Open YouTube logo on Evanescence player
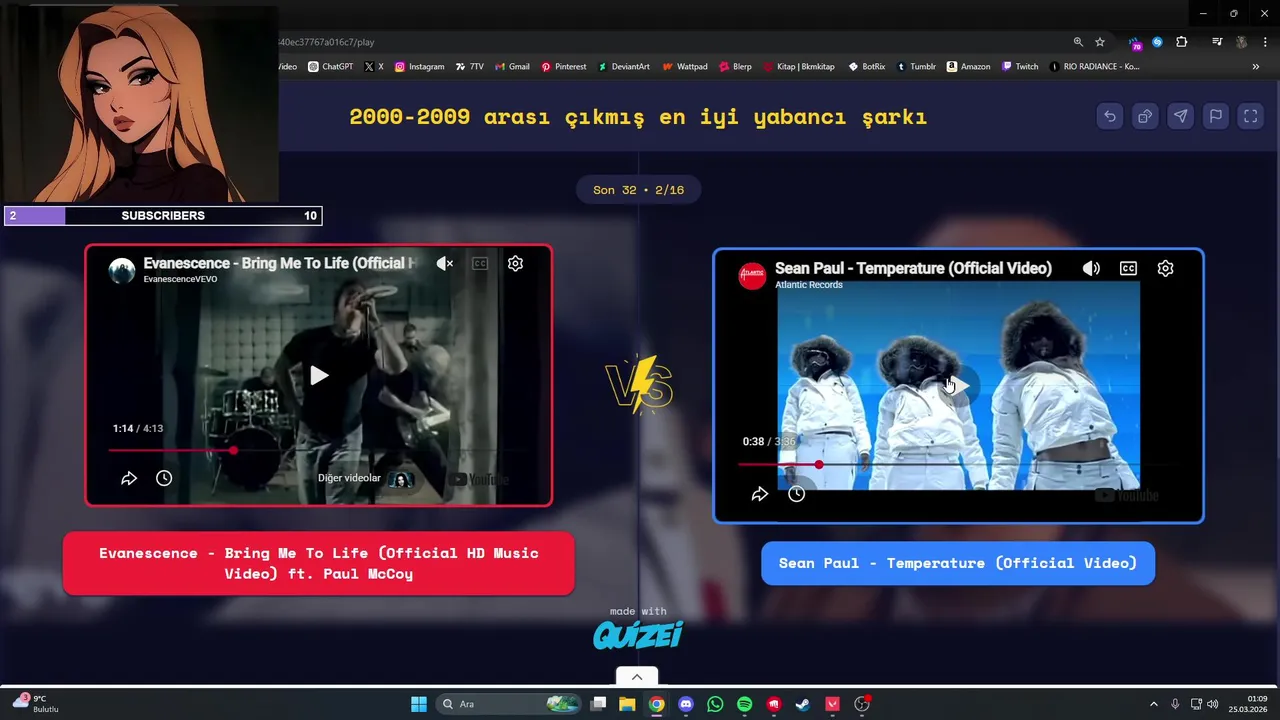Viewport: 1280px width, 720px height. tap(479, 480)
